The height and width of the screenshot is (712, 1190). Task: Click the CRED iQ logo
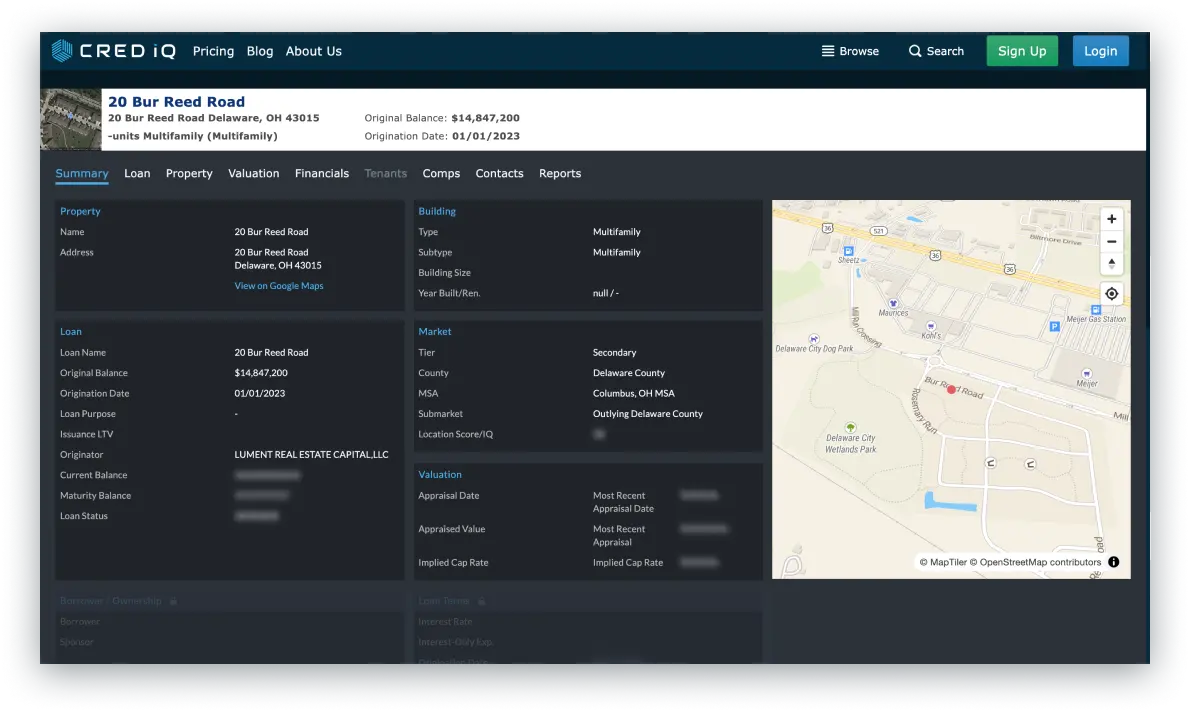pos(114,51)
